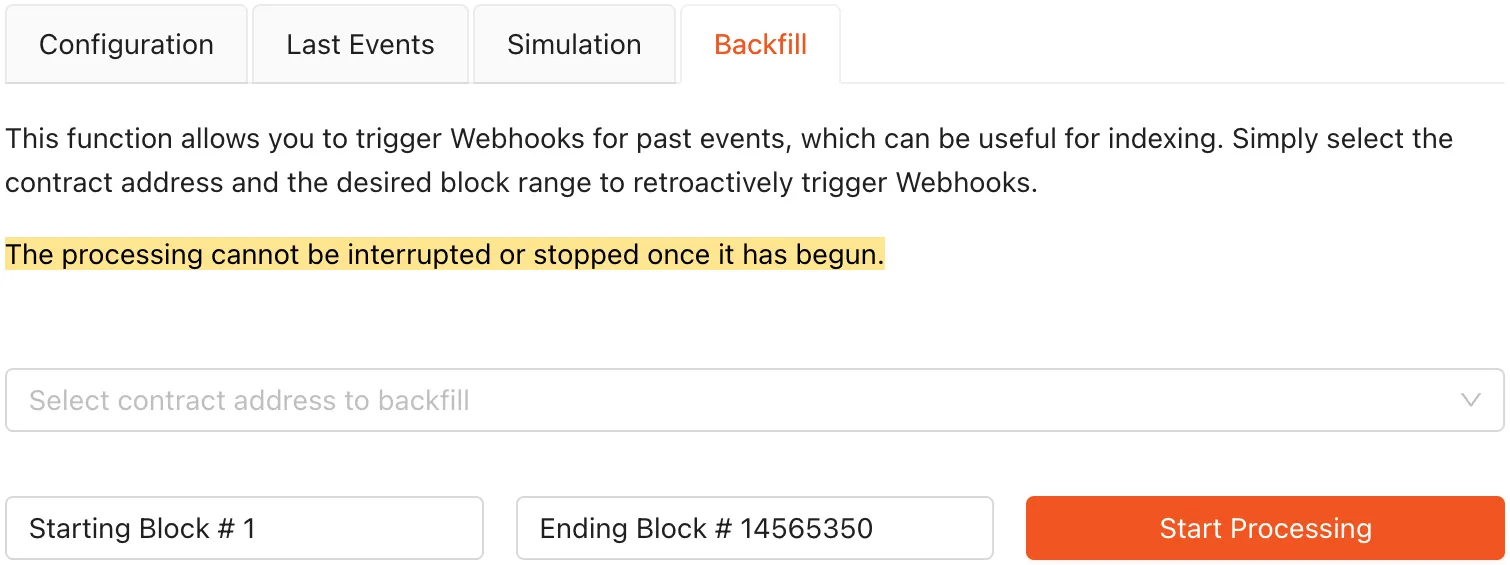
Task: Click the value 14565350 in Ending Block
Action: coord(806,528)
